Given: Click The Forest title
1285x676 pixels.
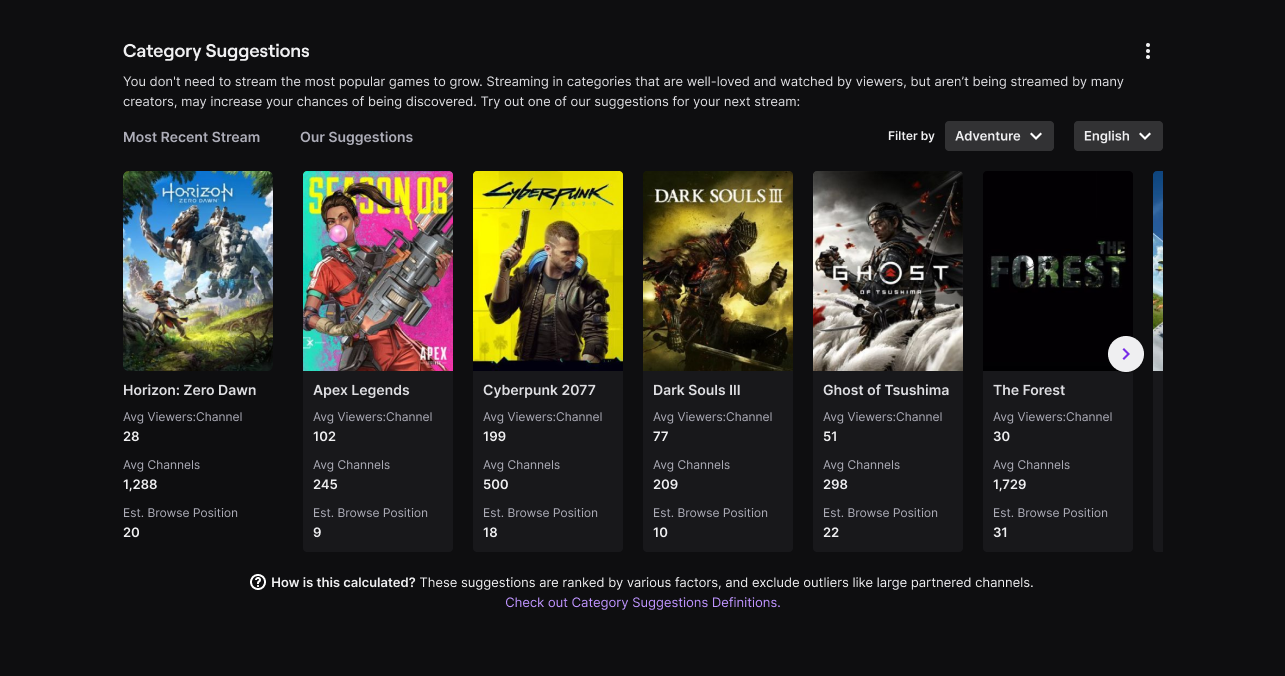Looking at the screenshot, I should [x=1028, y=390].
